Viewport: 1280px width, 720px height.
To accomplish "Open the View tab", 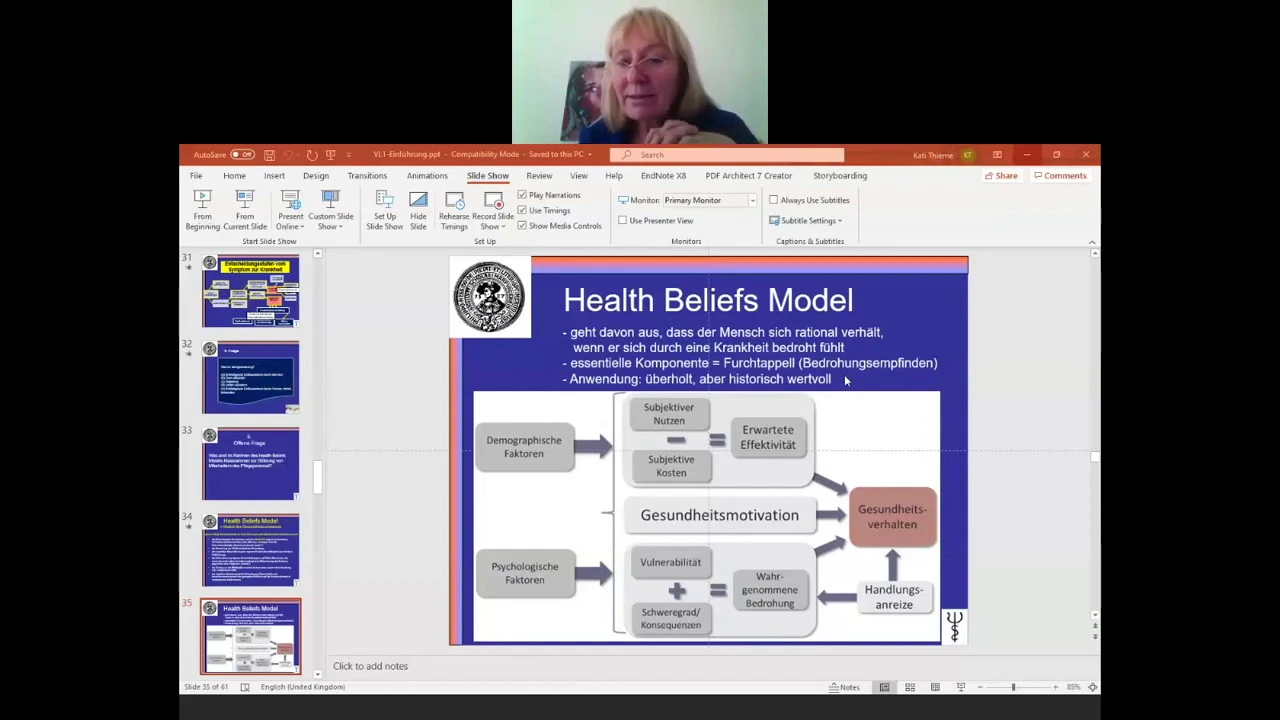I will (578, 176).
